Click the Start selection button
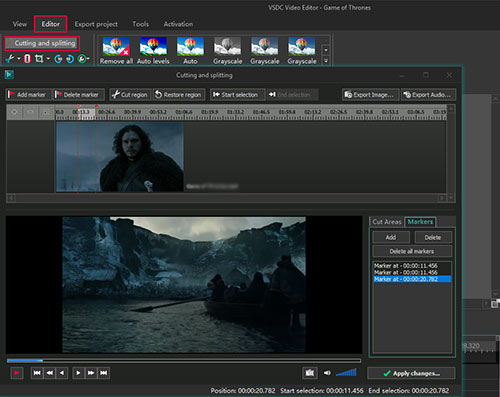The image size is (500, 397). (x=237, y=95)
